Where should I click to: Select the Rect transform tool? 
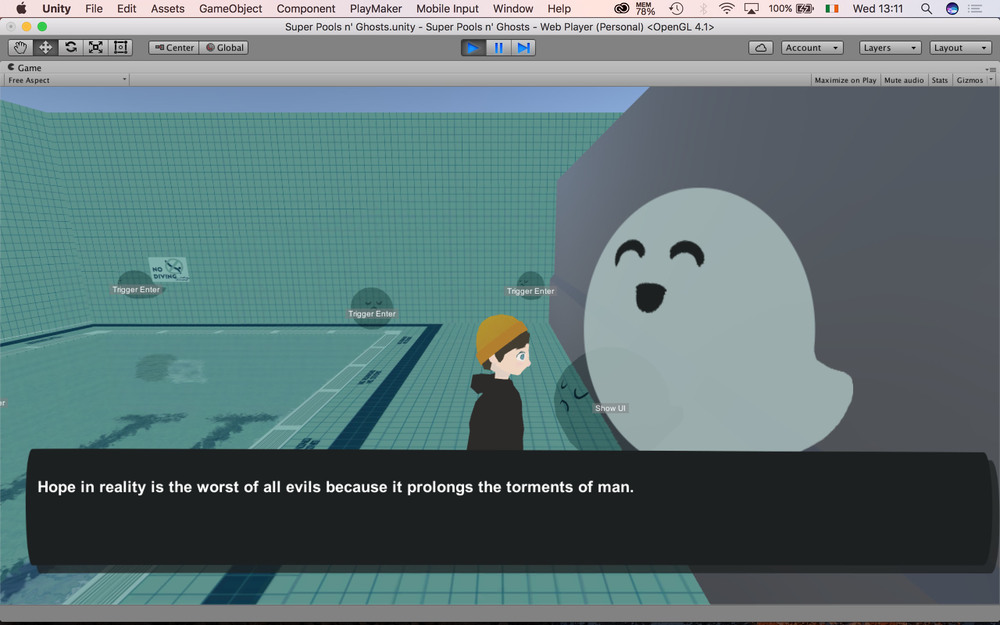point(121,47)
